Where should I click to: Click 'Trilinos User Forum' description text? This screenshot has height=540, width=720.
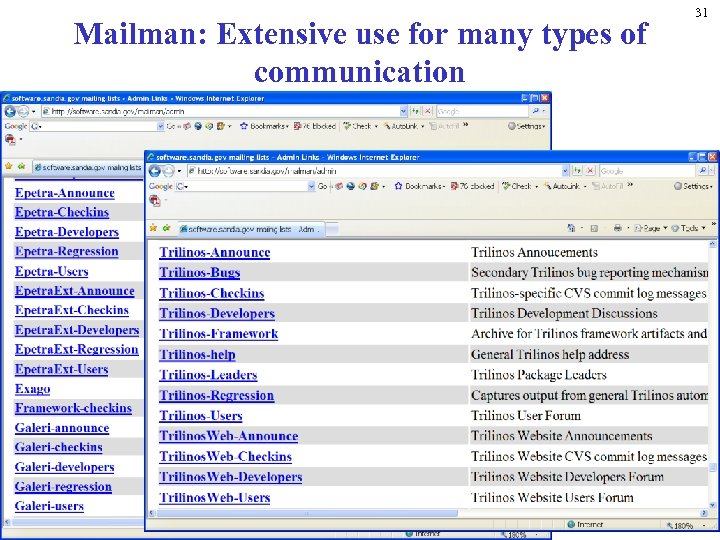526,416
